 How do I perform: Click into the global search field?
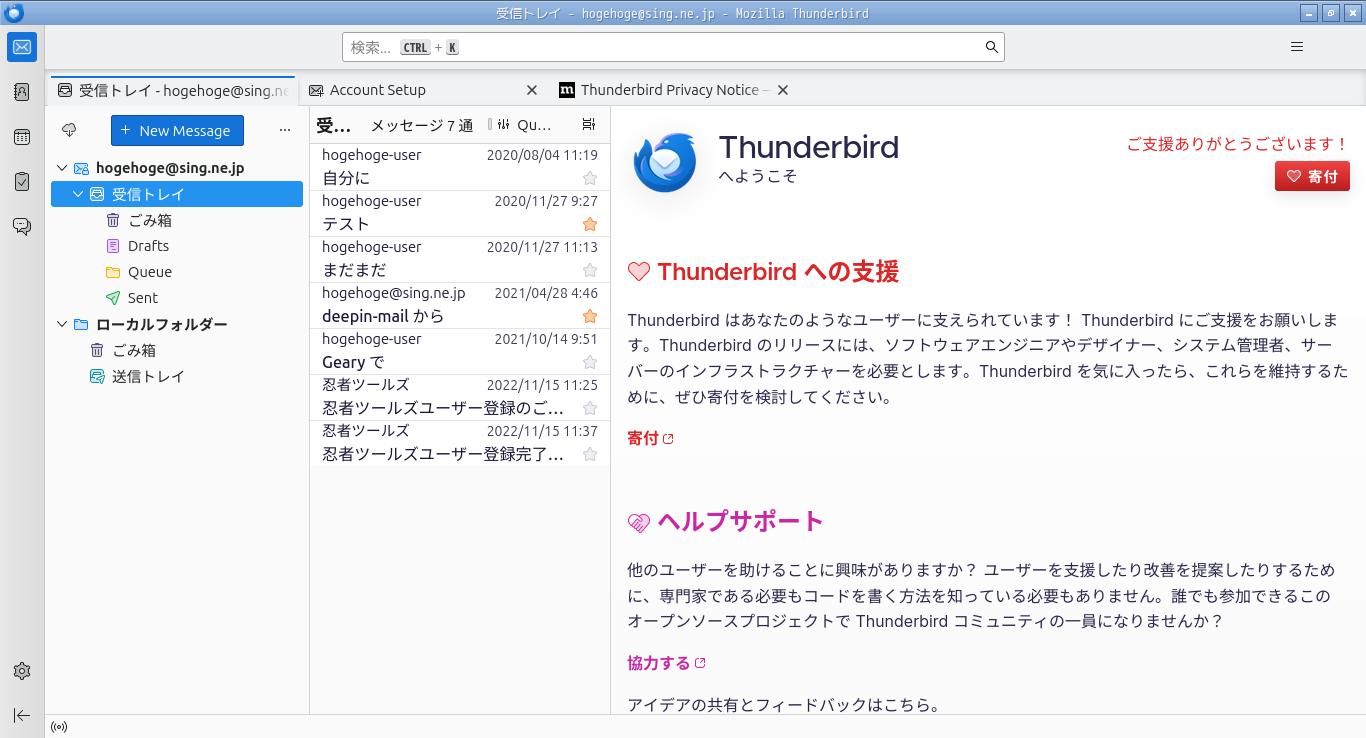(x=673, y=47)
